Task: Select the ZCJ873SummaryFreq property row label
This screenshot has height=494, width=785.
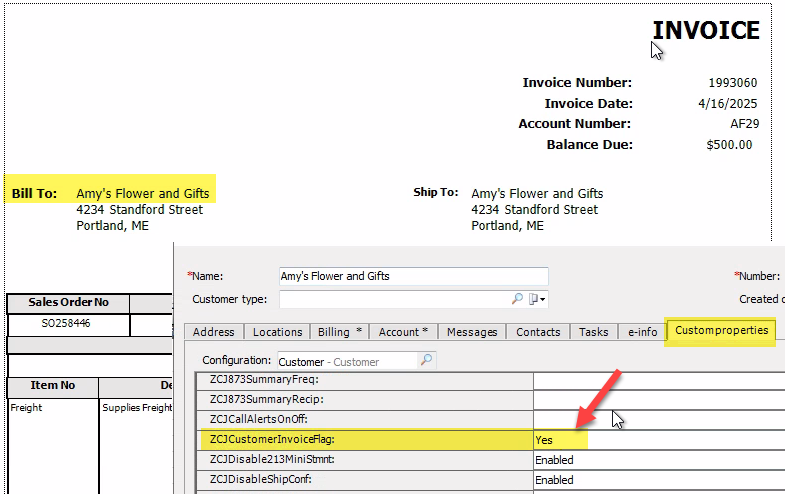Action: click(x=264, y=379)
